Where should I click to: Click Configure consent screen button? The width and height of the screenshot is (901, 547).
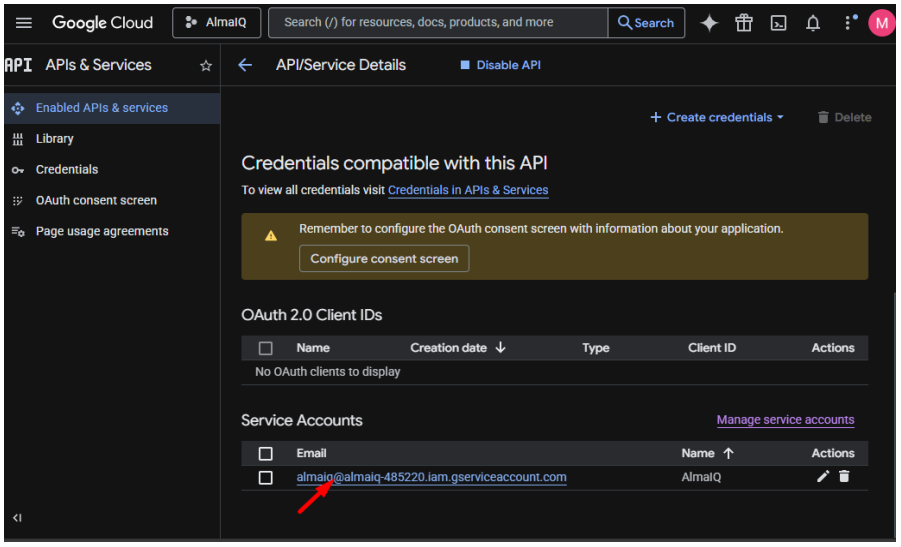pyautogui.click(x=384, y=259)
